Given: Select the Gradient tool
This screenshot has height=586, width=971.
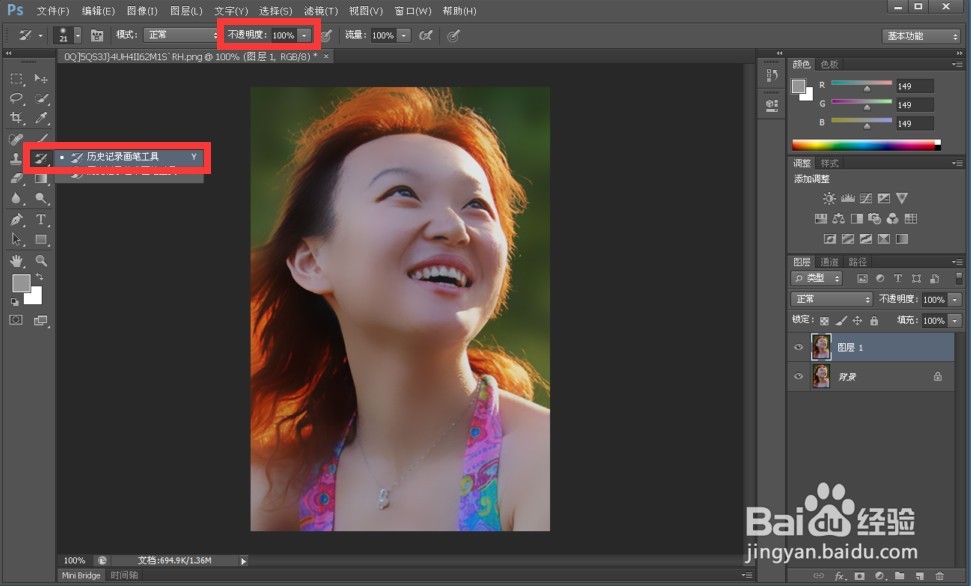Looking at the screenshot, I should click(x=41, y=178).
